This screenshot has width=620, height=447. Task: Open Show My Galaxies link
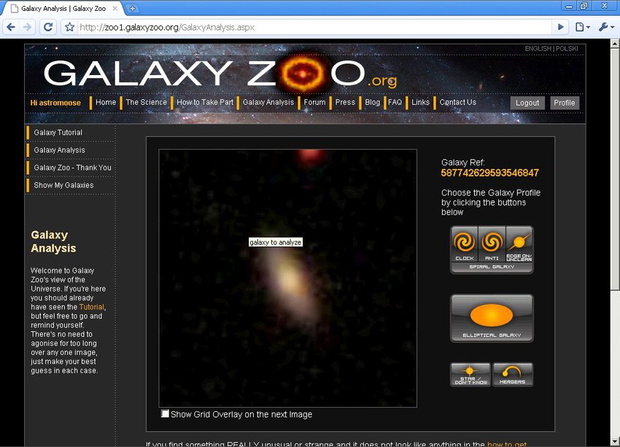(x=64, y=185)
